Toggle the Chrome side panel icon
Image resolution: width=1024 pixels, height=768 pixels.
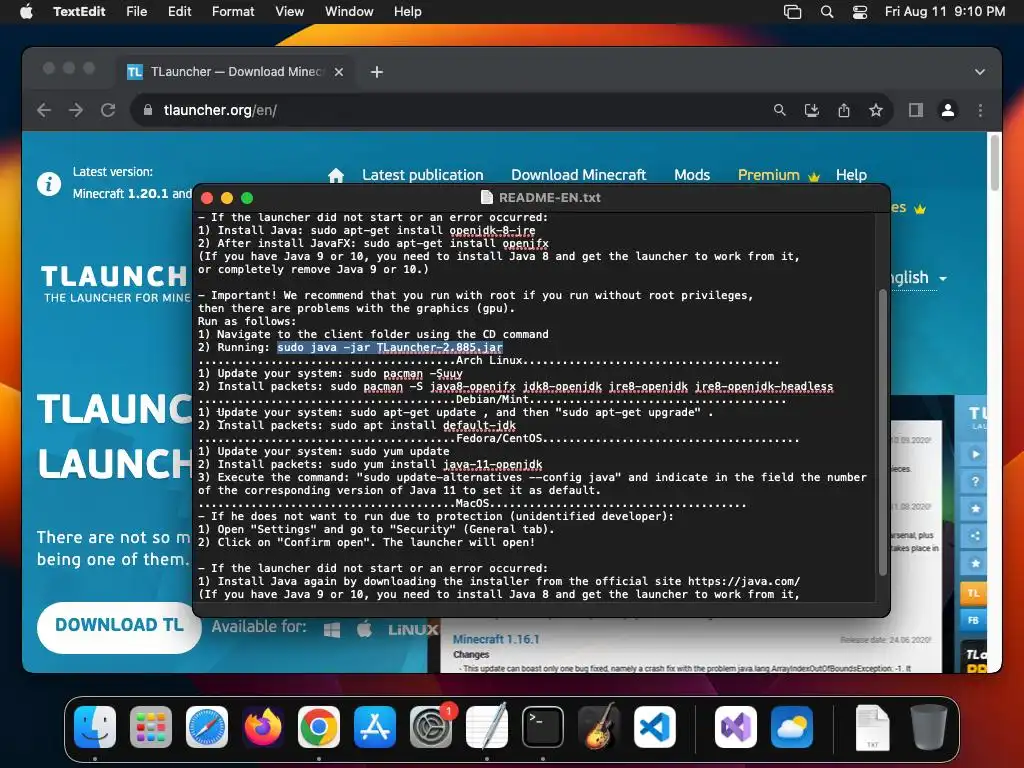coord(916,110)
